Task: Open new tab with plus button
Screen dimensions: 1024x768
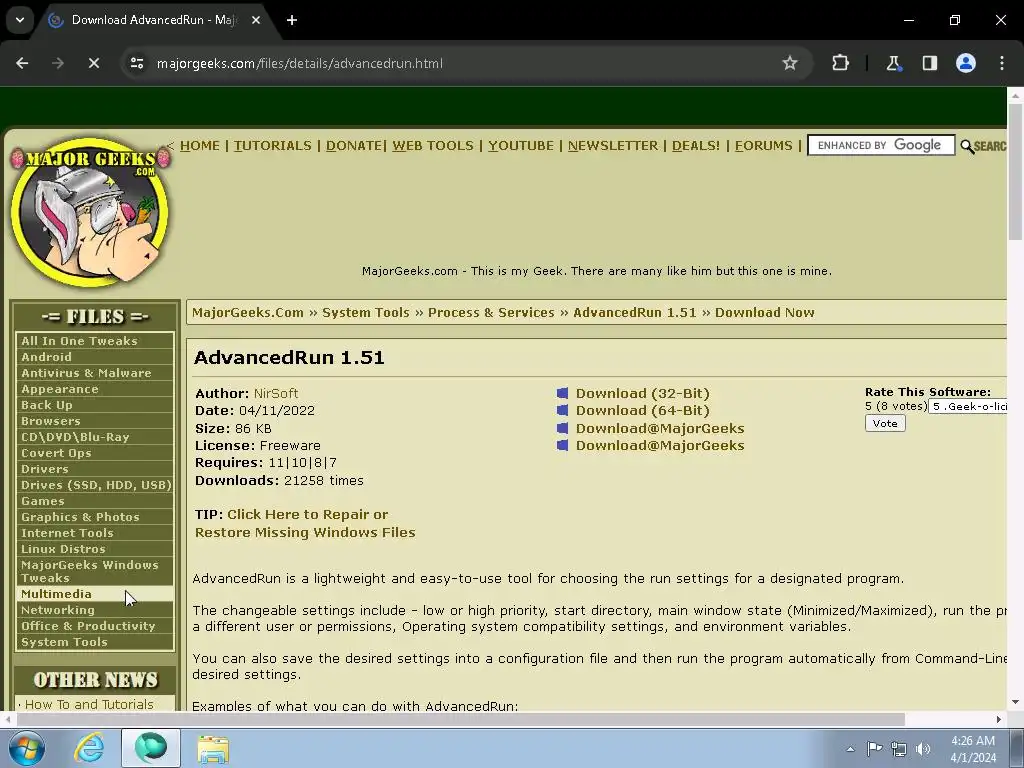Action: [292, 20]
